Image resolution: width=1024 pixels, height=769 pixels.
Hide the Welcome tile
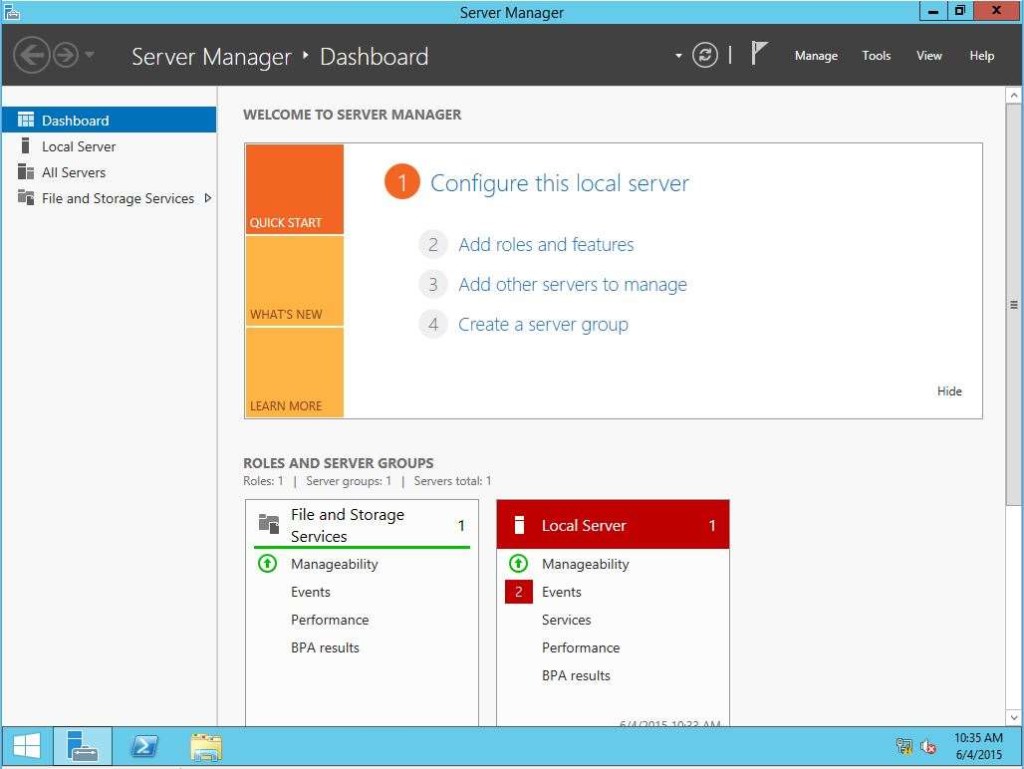948,391
